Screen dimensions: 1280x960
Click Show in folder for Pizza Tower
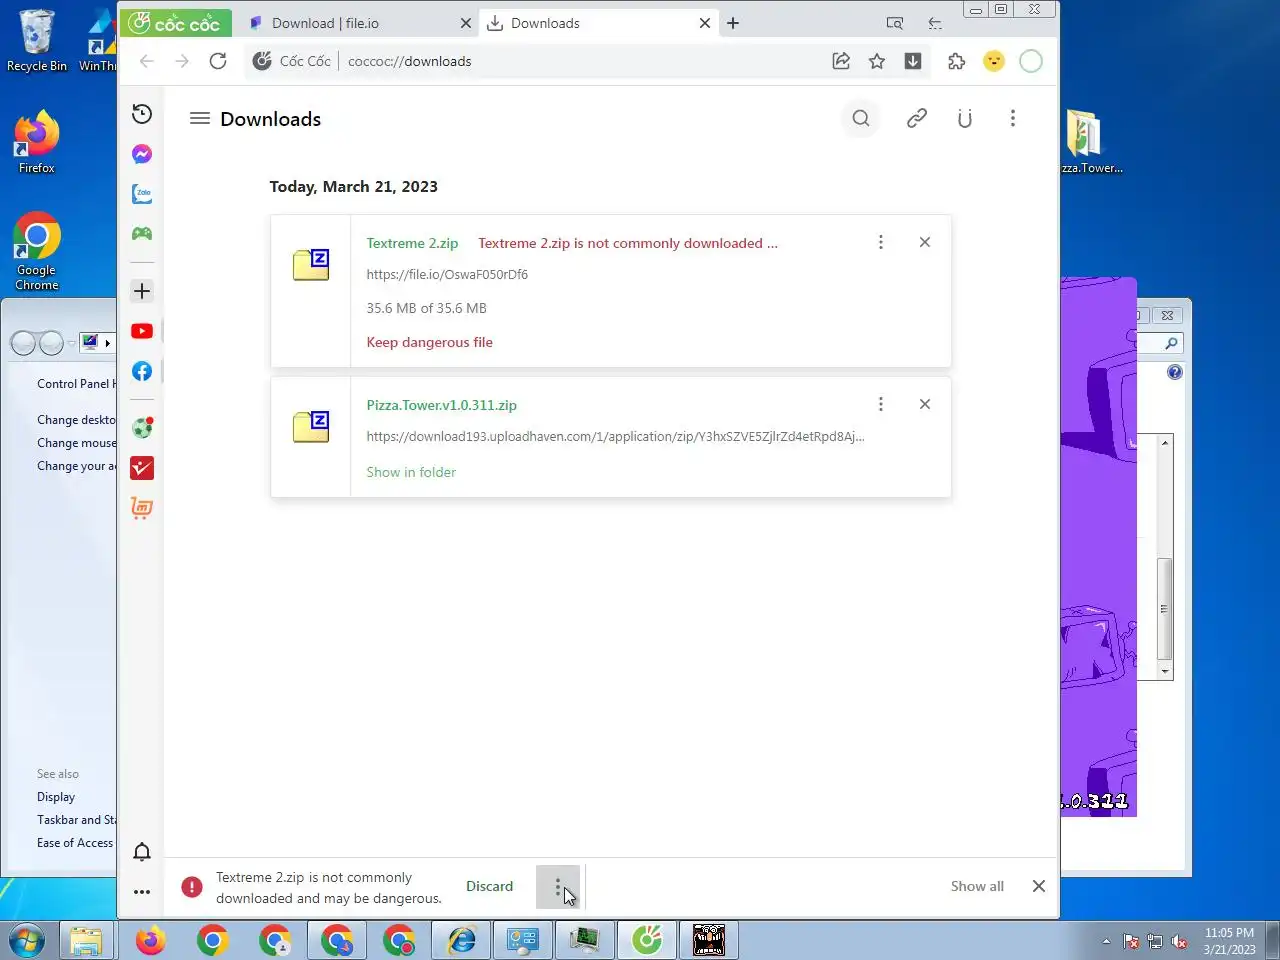[411, 472]
